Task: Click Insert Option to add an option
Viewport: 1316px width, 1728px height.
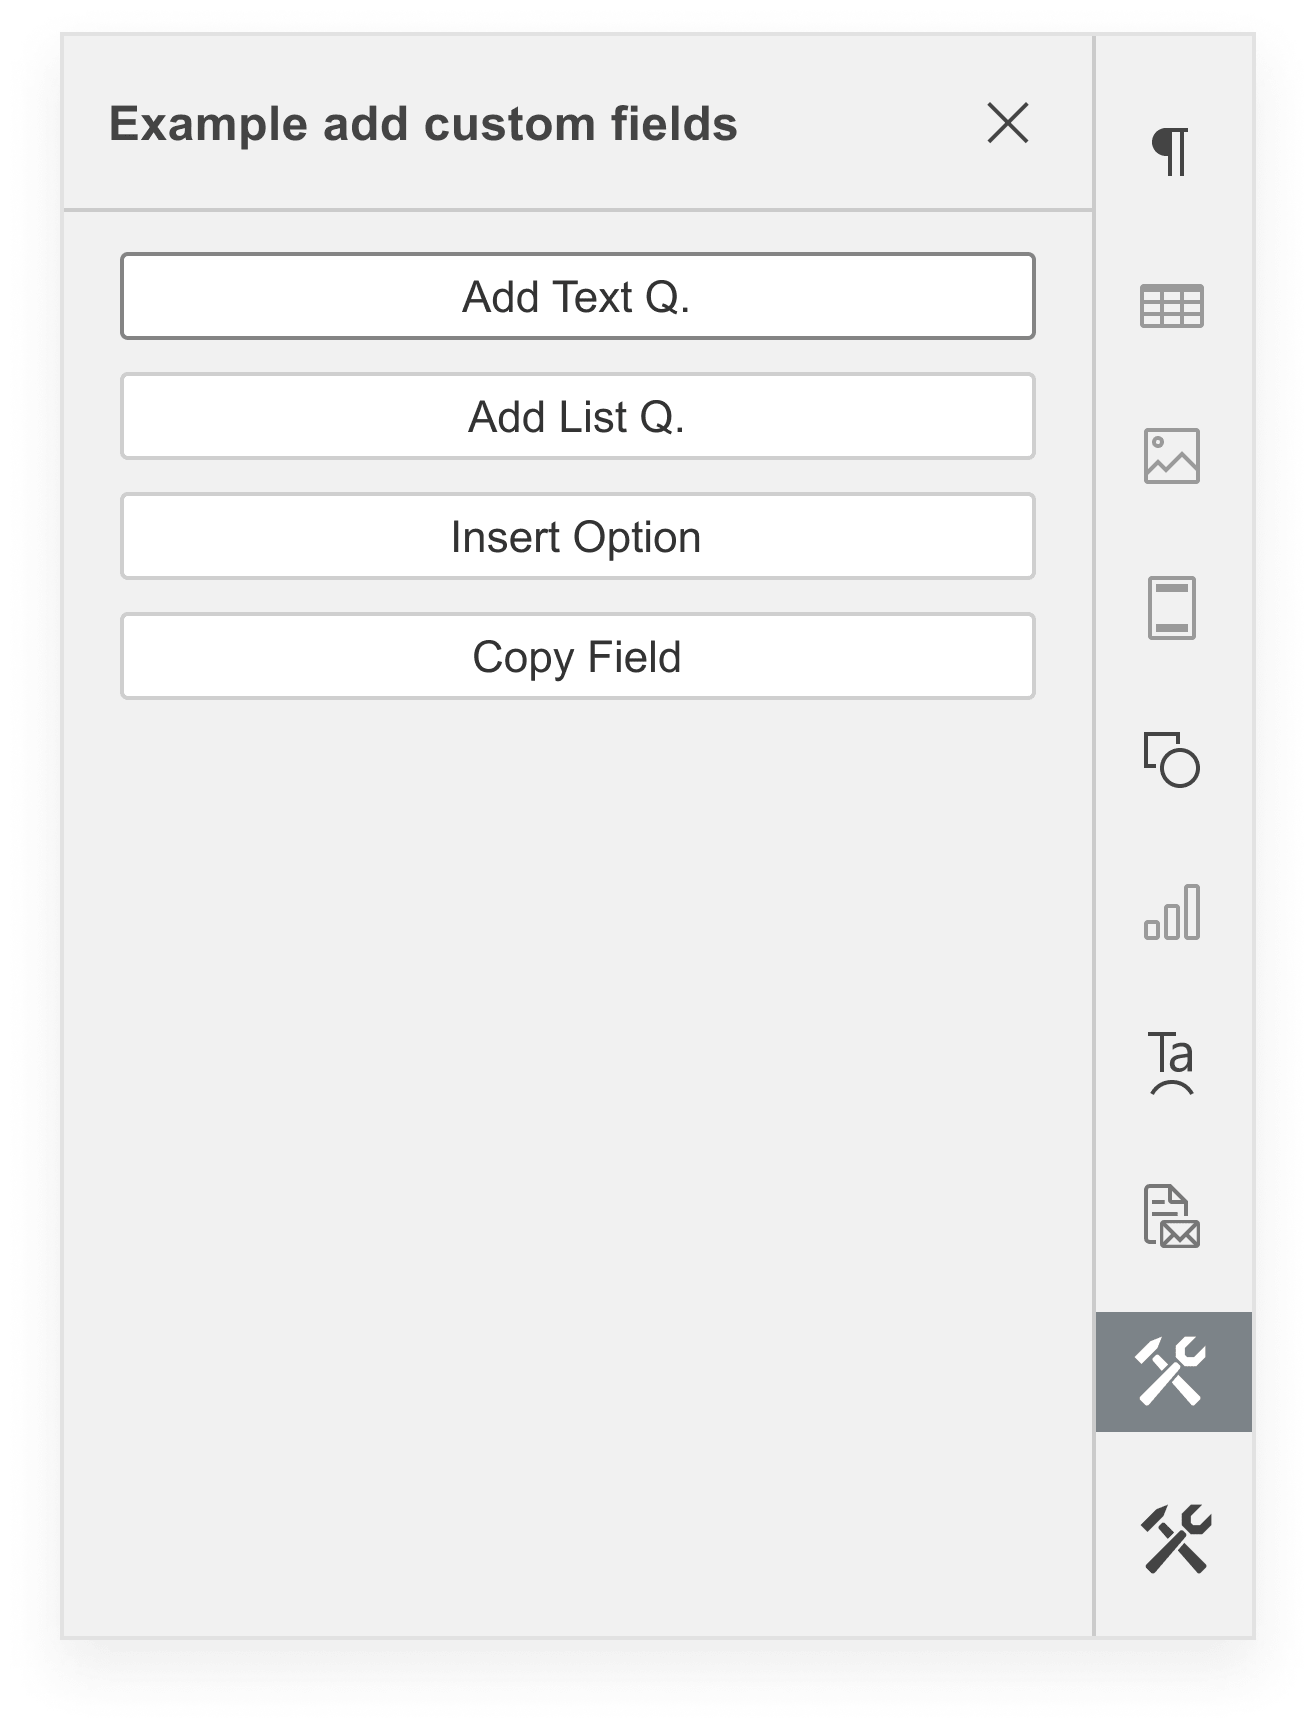Action: (577, 536)
